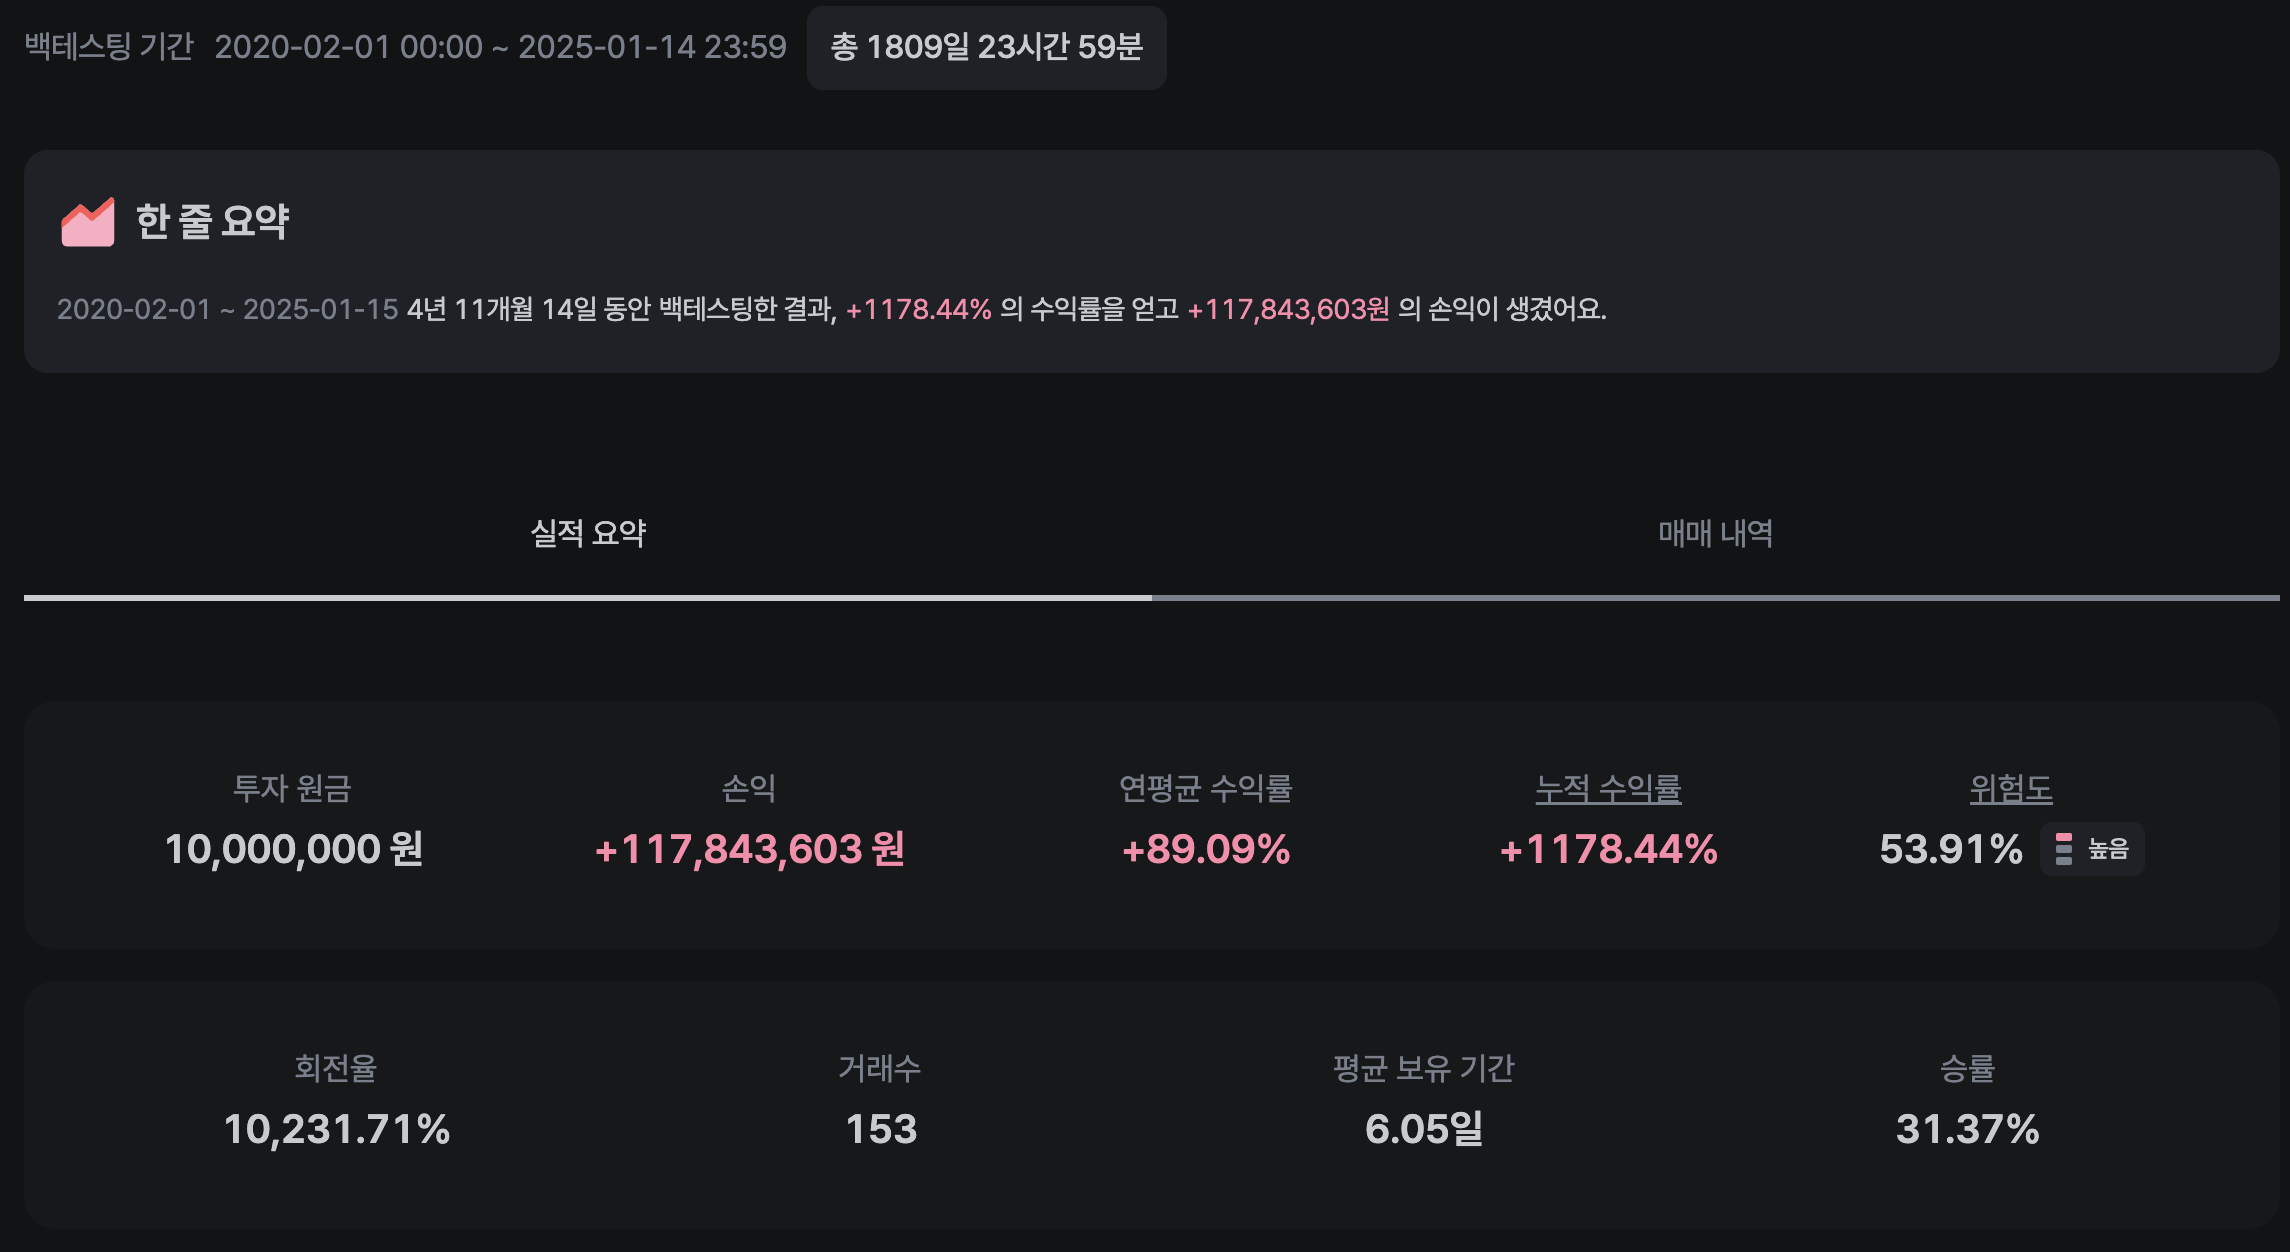Click the backtesting date range 2020-02-01 ~ 2025-01-14
Viewport: 2290px width, 1252px height.
pos(500,47)
